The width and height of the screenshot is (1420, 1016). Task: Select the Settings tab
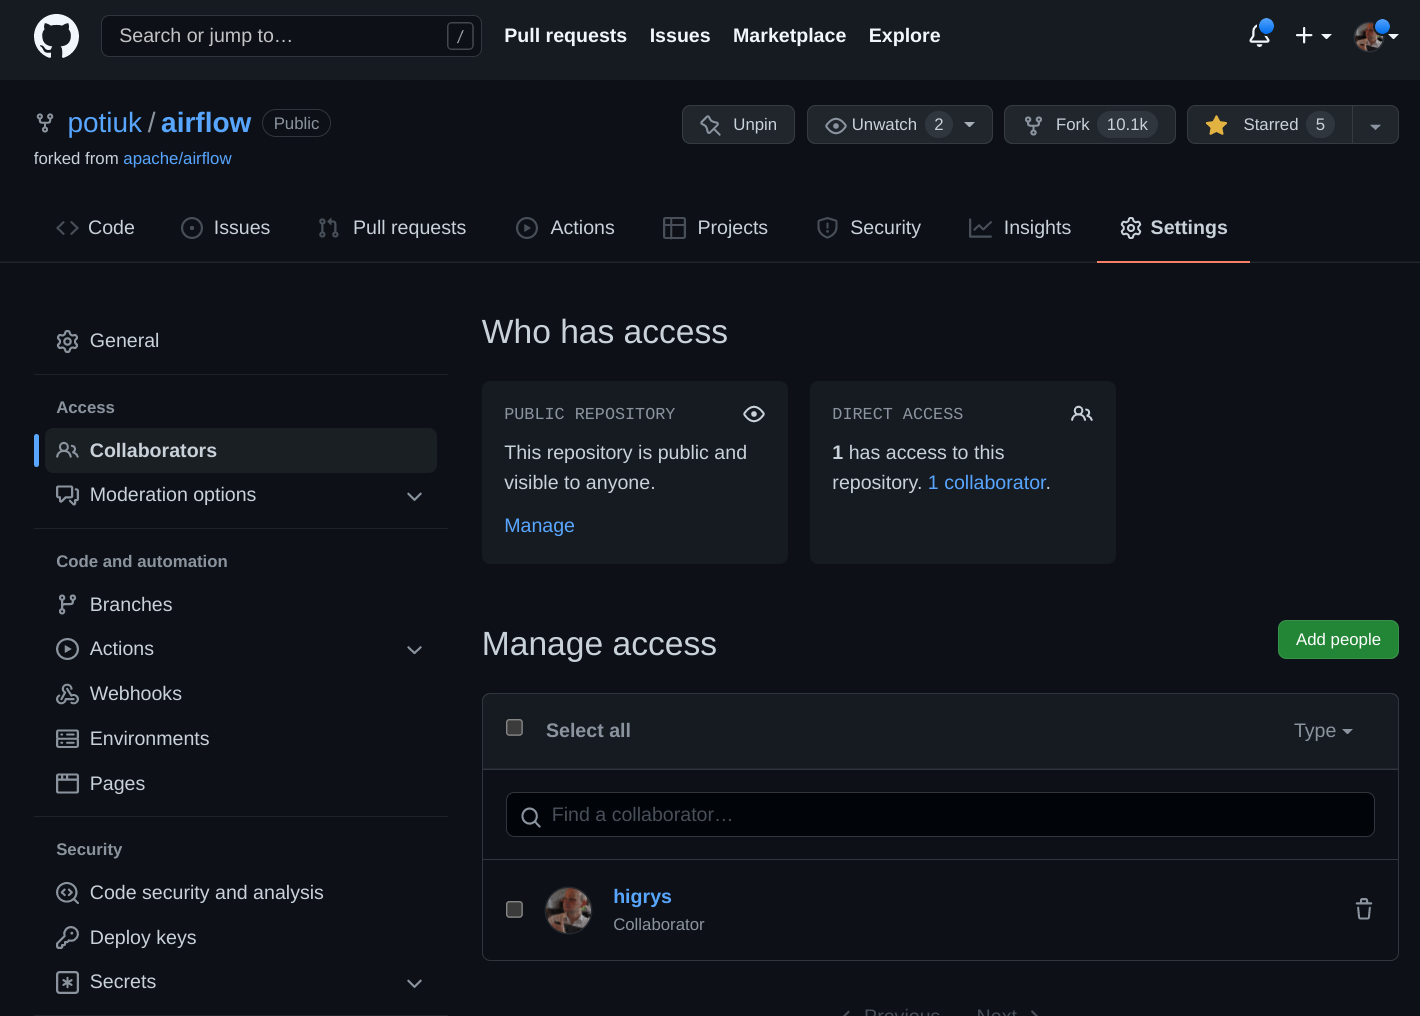[1173, 228]
